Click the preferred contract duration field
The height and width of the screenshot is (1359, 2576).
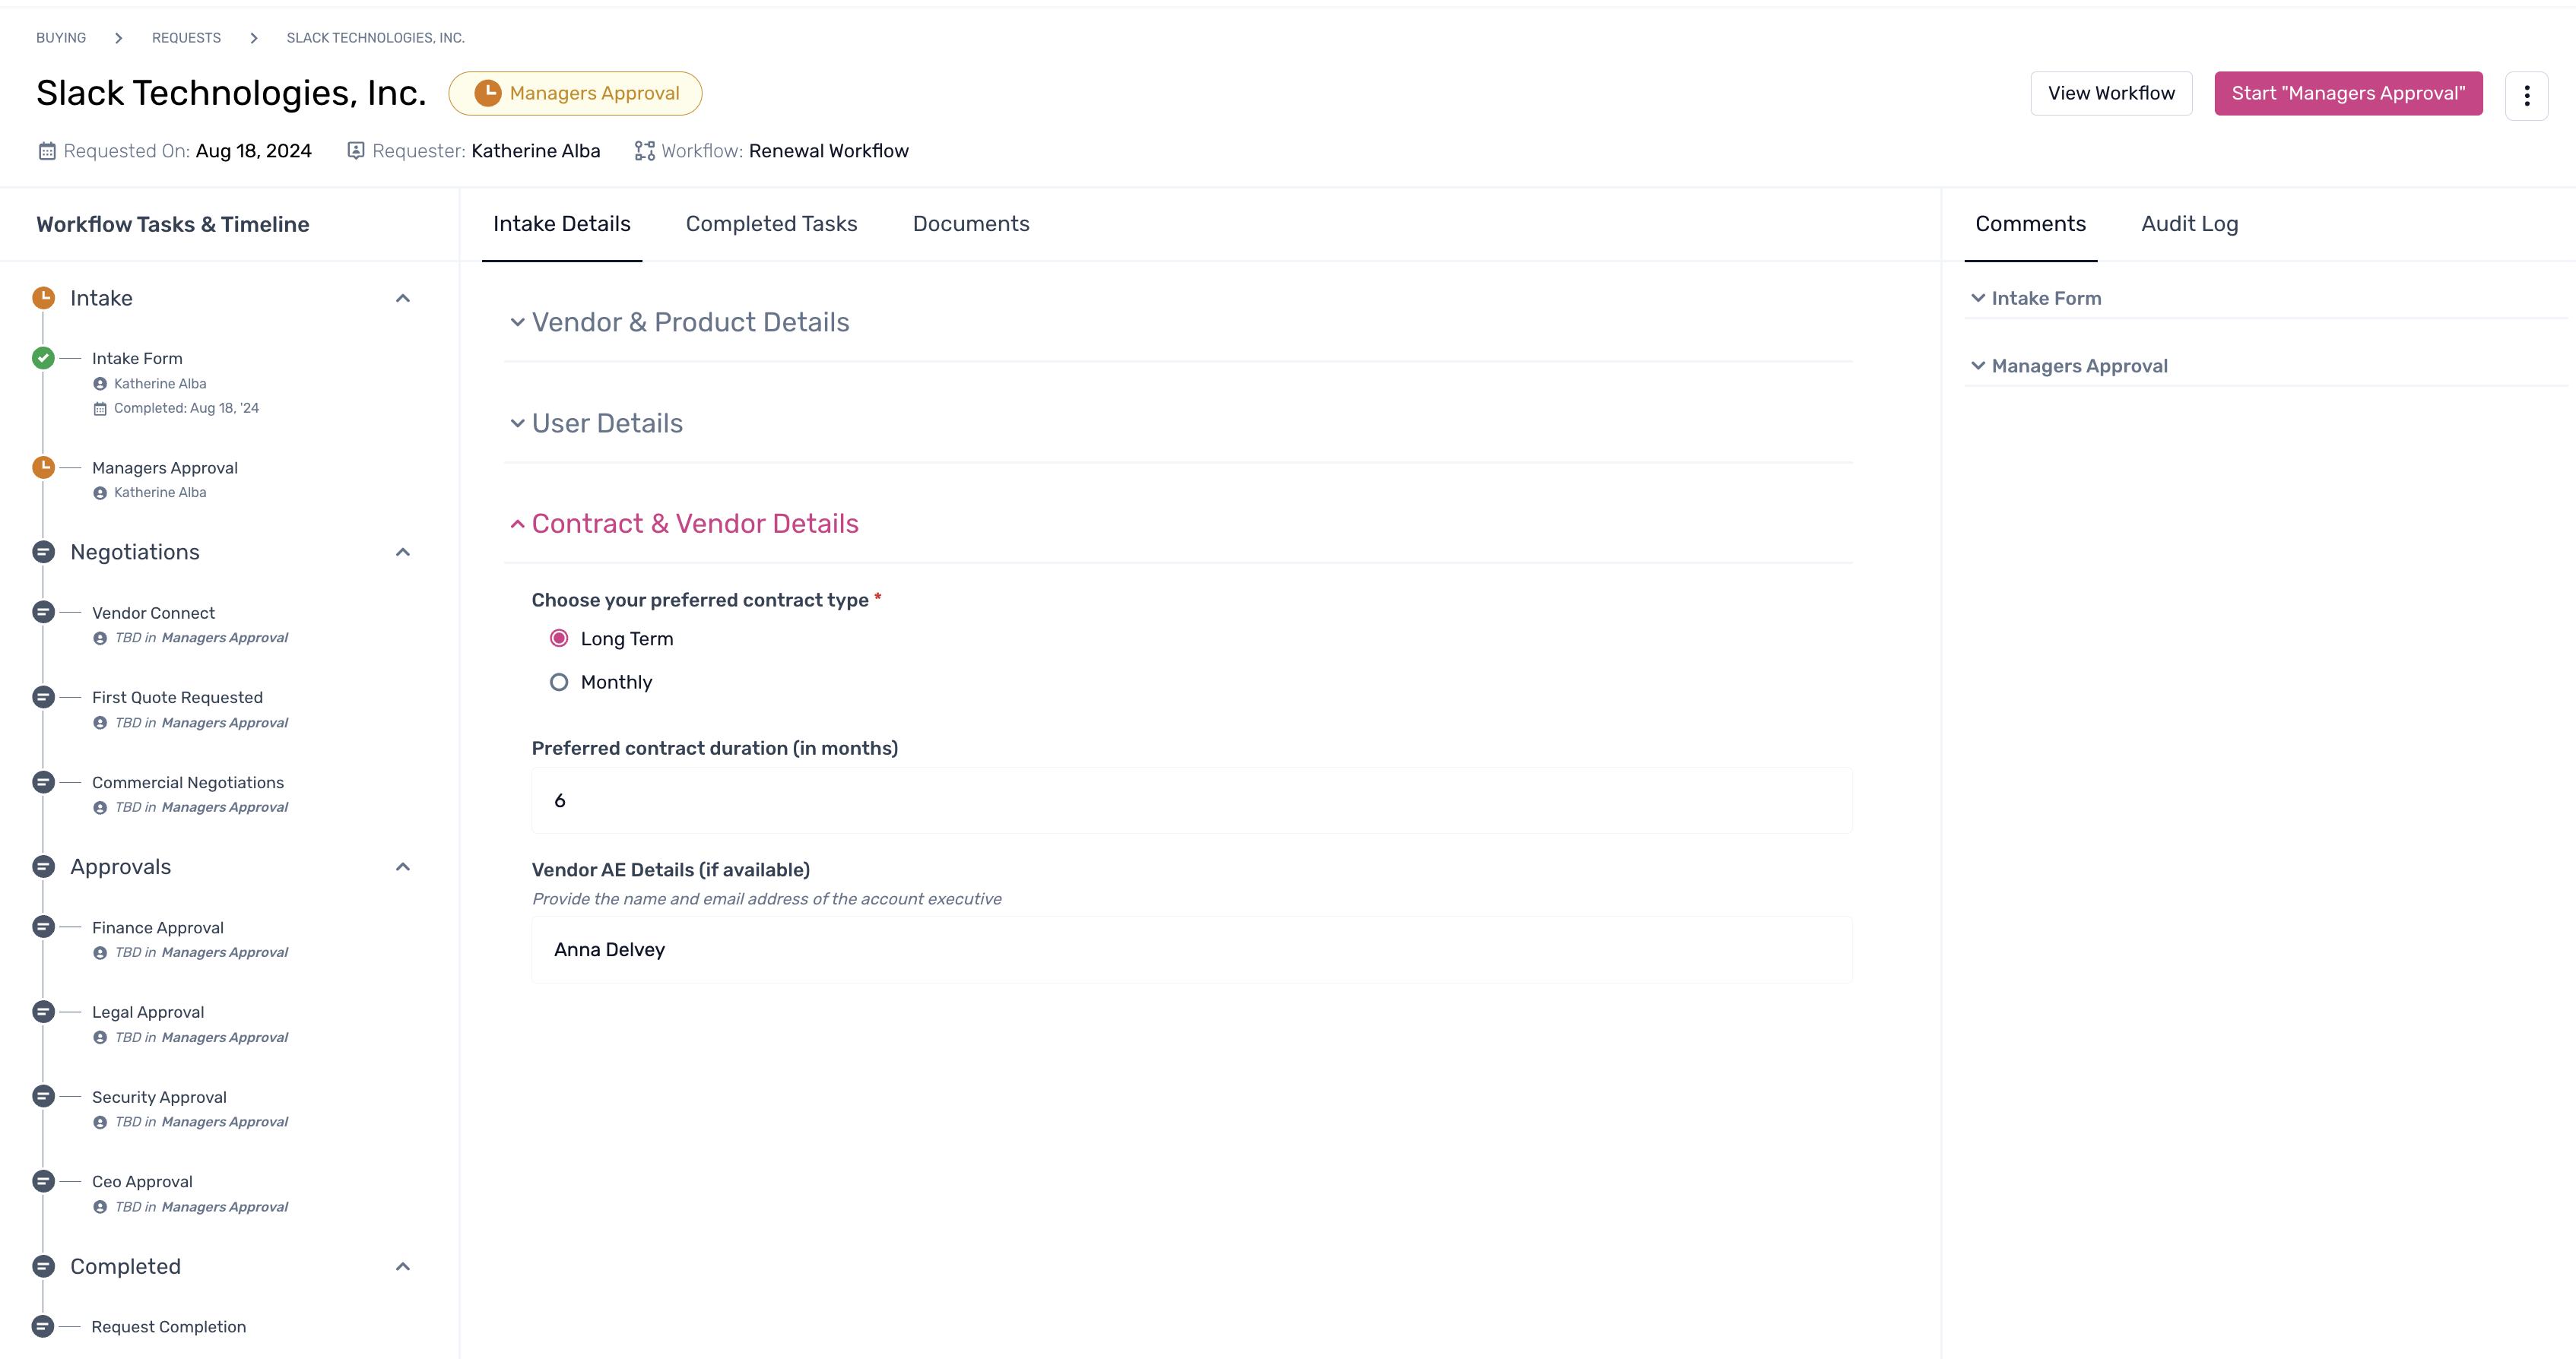click(x=1192, y=800)
